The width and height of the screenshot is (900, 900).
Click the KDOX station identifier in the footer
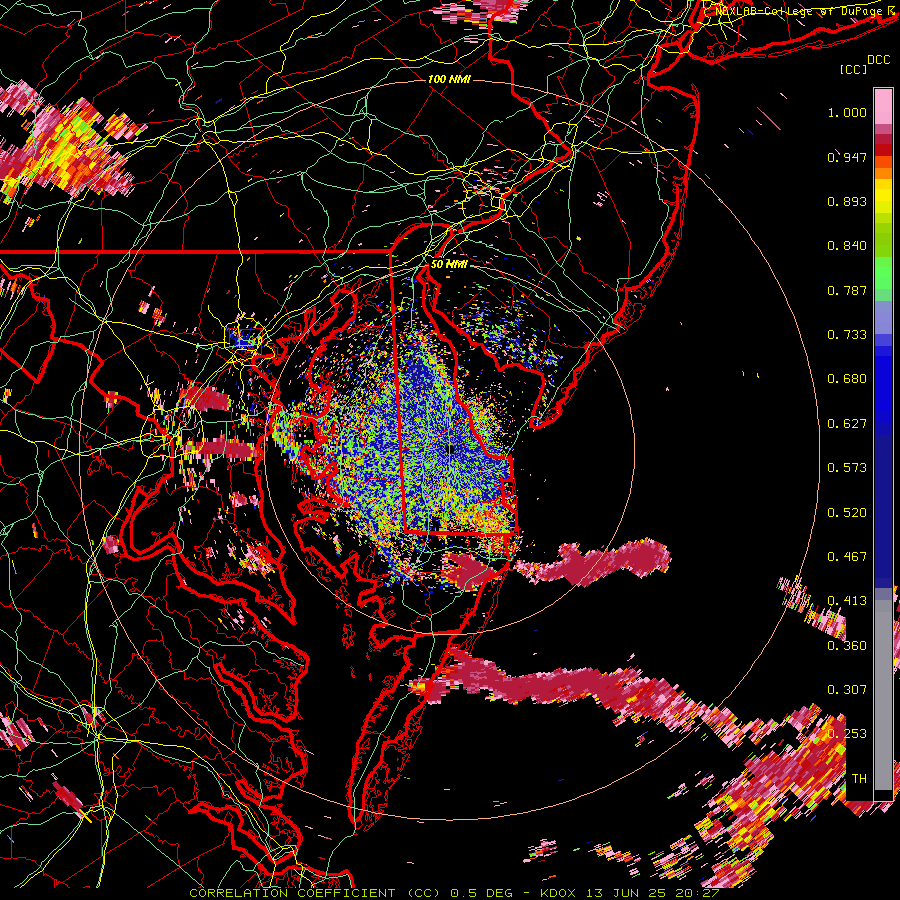557,893
